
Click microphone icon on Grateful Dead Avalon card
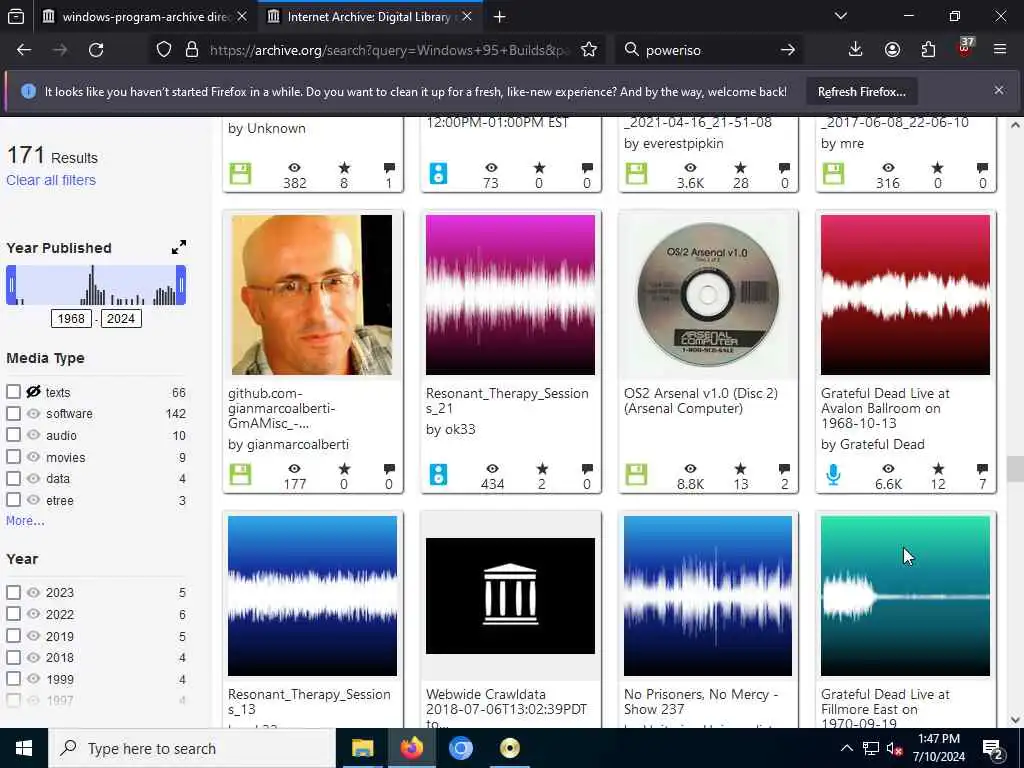click(833, 474)
